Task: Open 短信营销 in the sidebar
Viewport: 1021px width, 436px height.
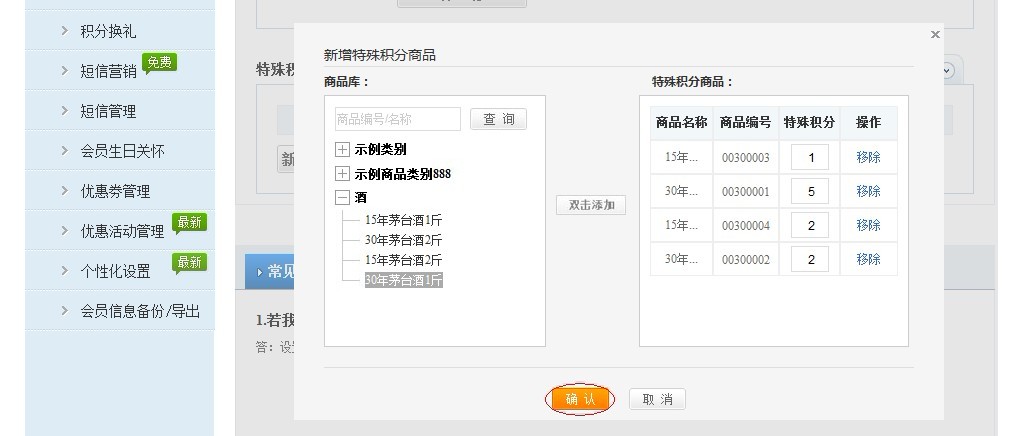Action: point(108,71)
